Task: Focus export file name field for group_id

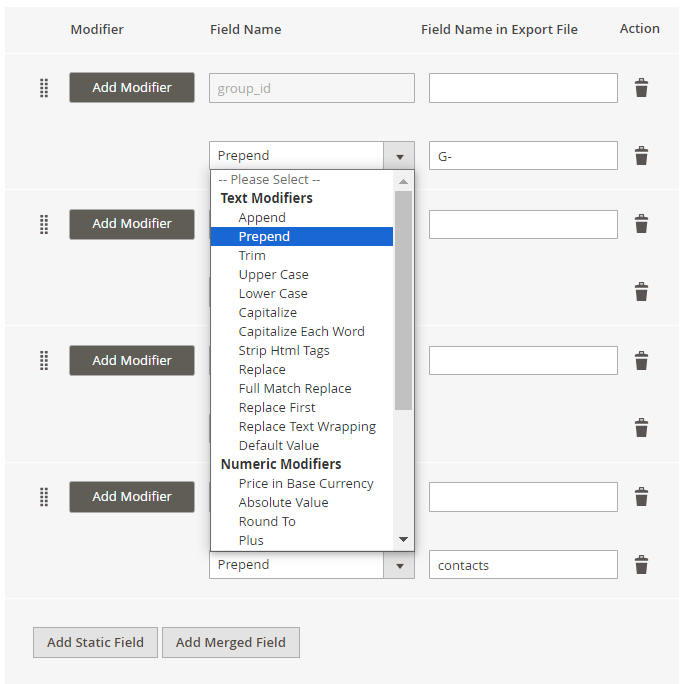Action: click(x=523, y=88)
